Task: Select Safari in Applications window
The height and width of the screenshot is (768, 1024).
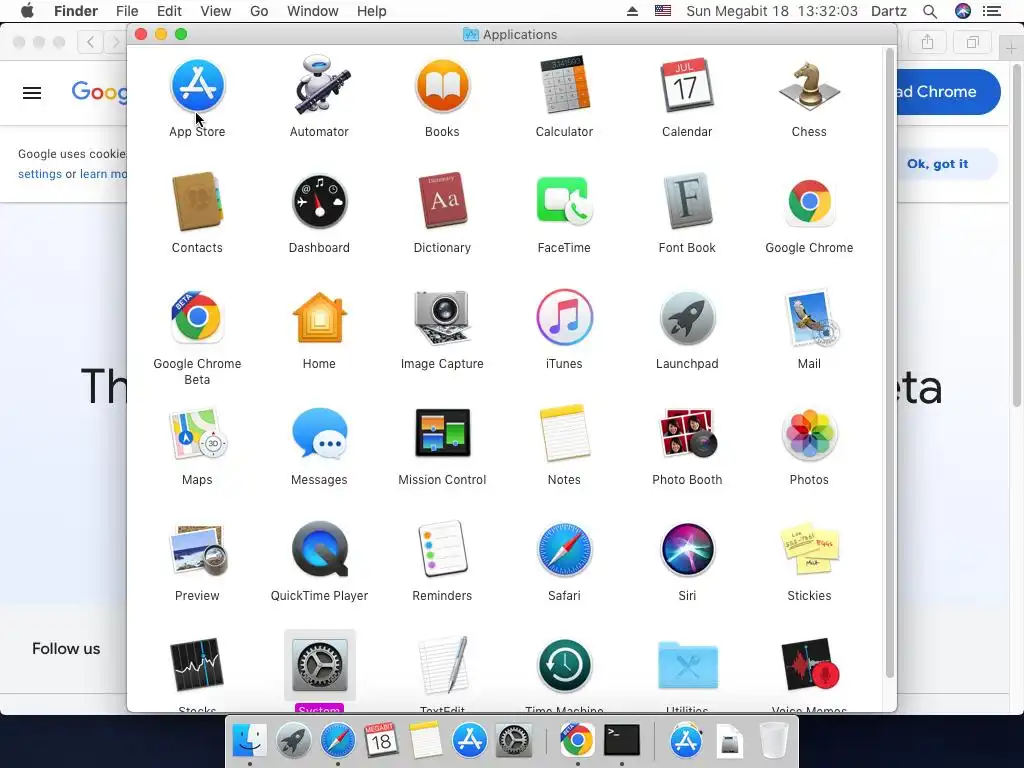Action: [564, 550]
